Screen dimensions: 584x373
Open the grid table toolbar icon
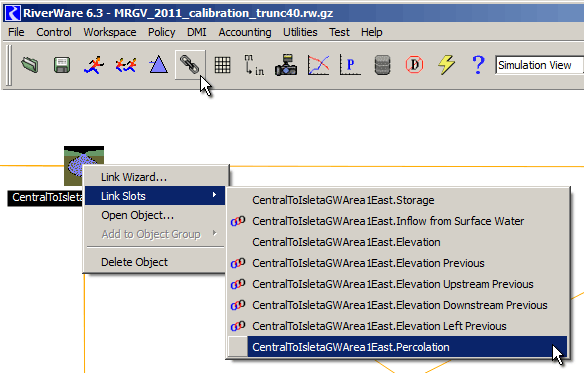(x=222, y=65)
